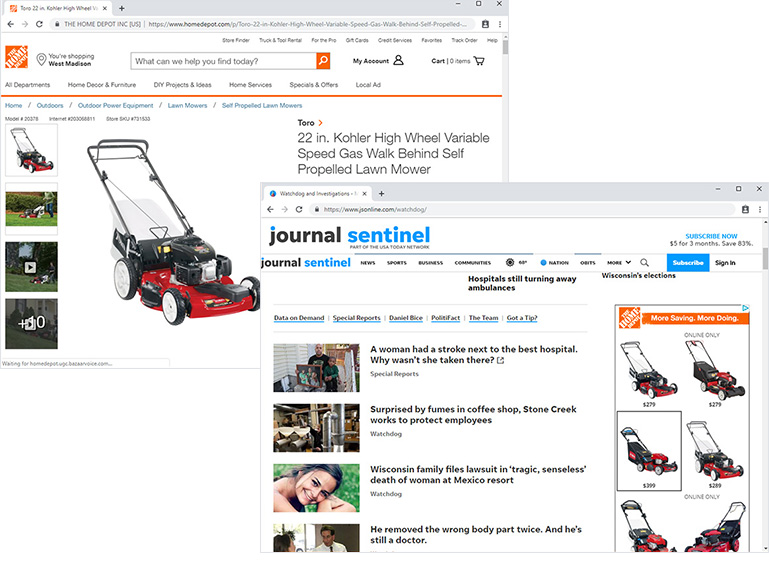Play the mower video thumbnail

pyautogui.click(x=31, y=267)
